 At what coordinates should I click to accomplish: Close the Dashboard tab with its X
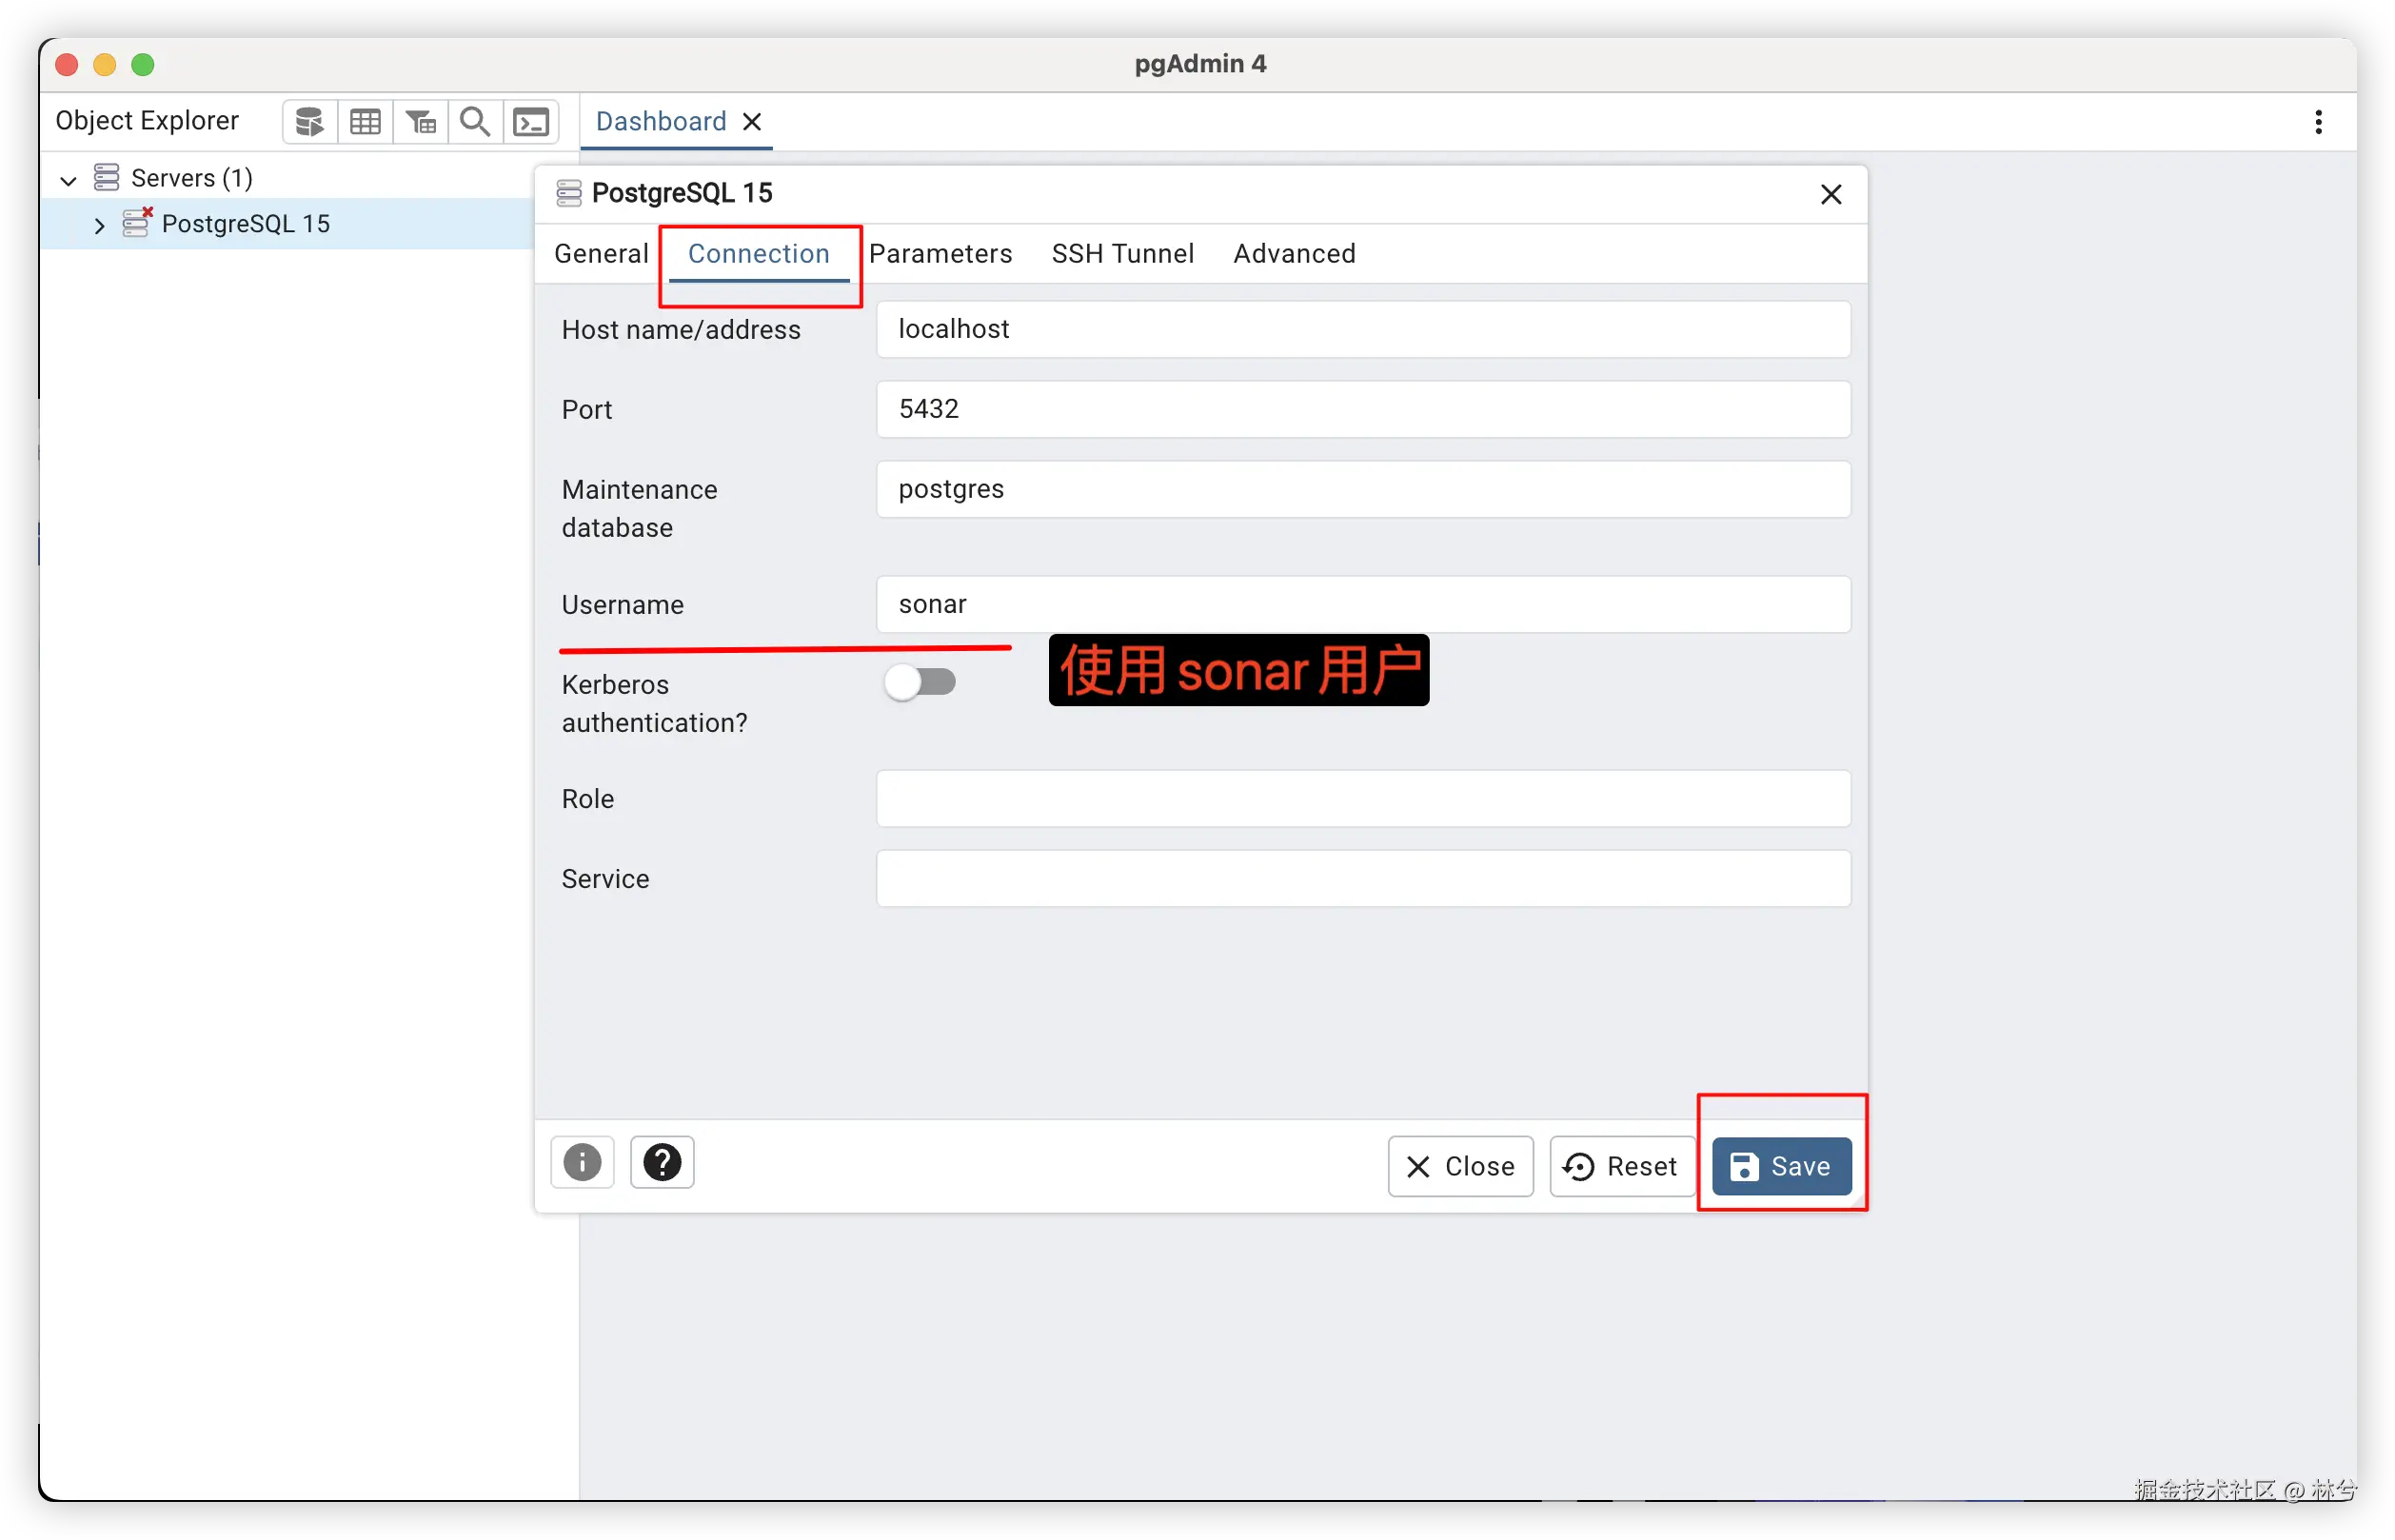coord(752,122)
